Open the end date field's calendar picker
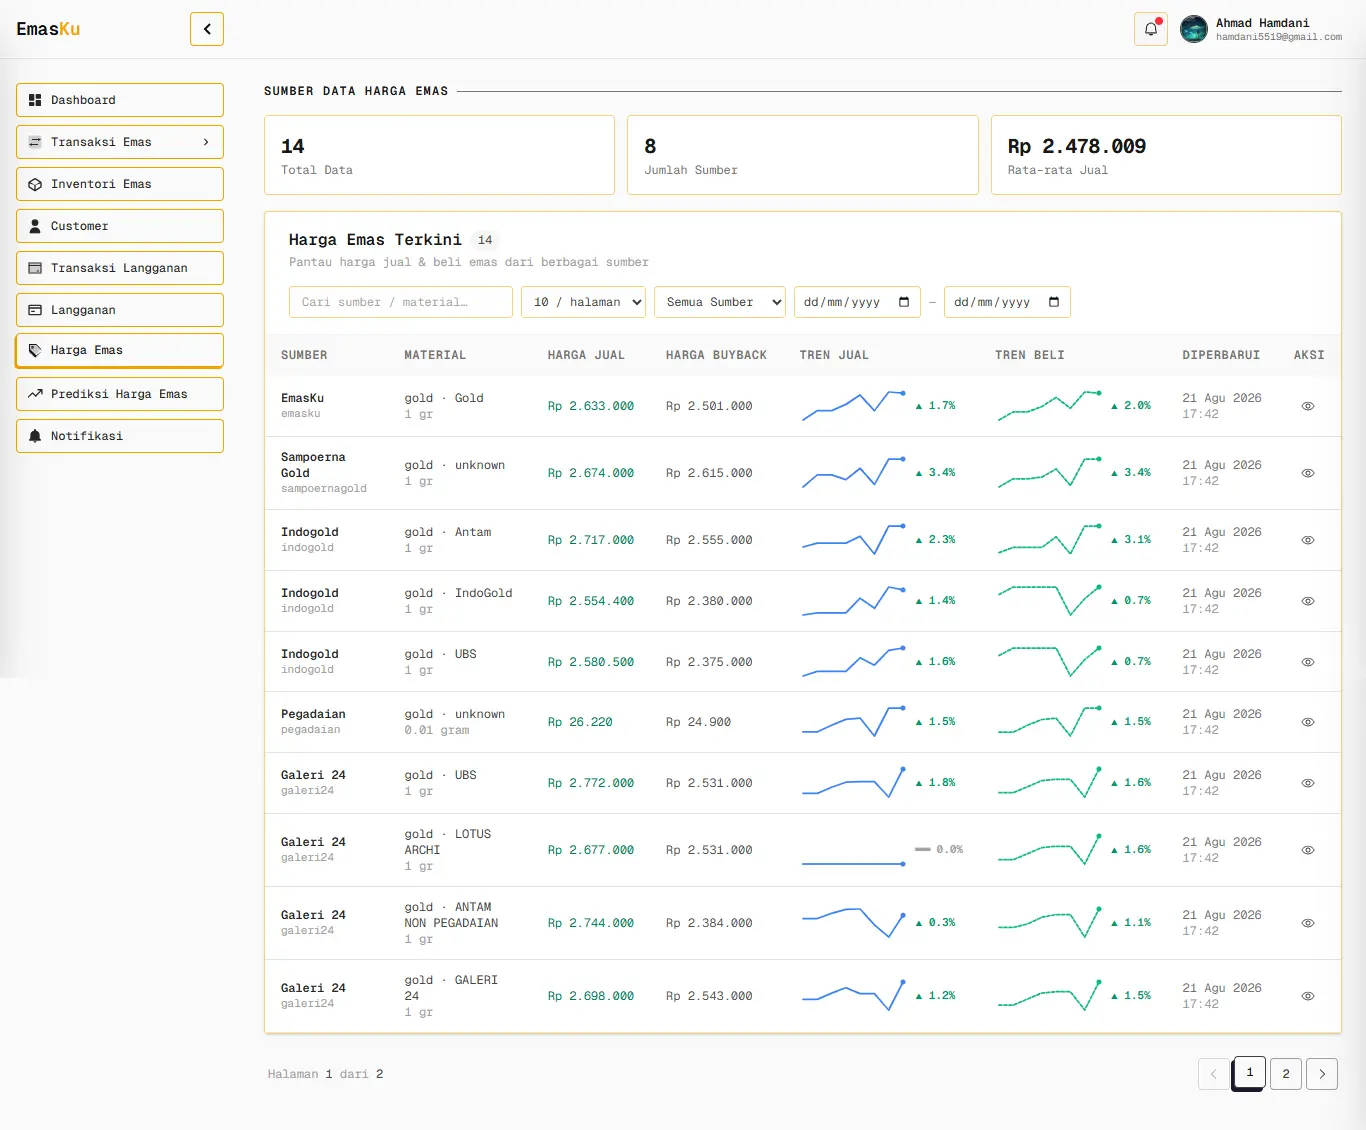 (x=1054, y=302)
